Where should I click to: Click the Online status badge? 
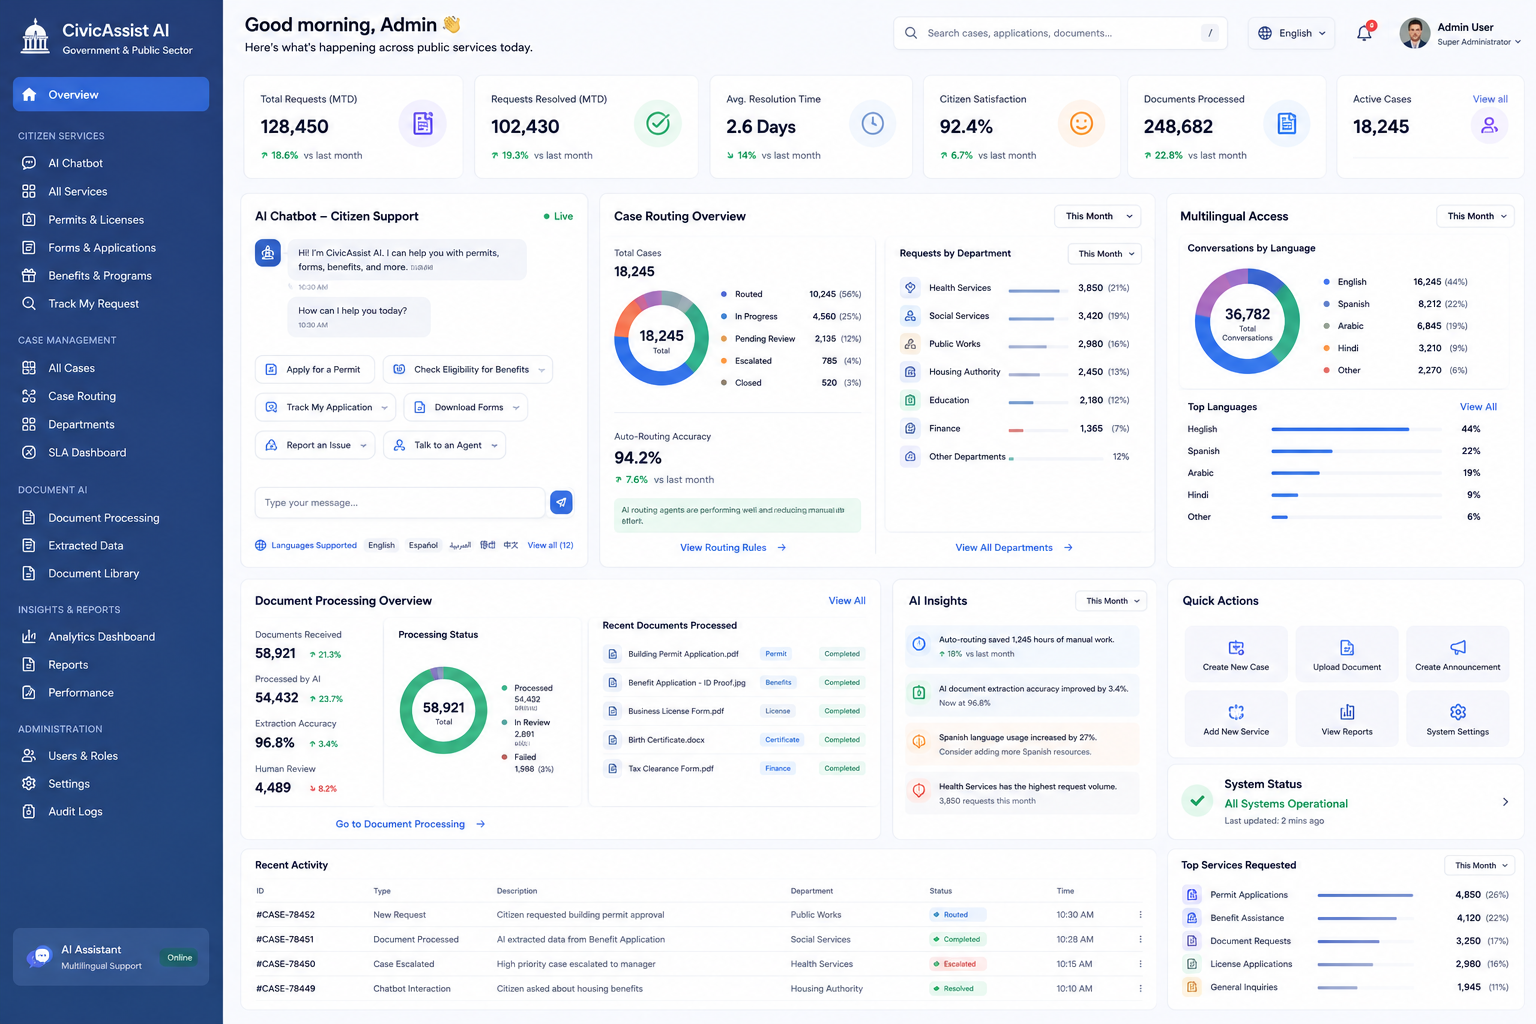[x=180, y=958]
